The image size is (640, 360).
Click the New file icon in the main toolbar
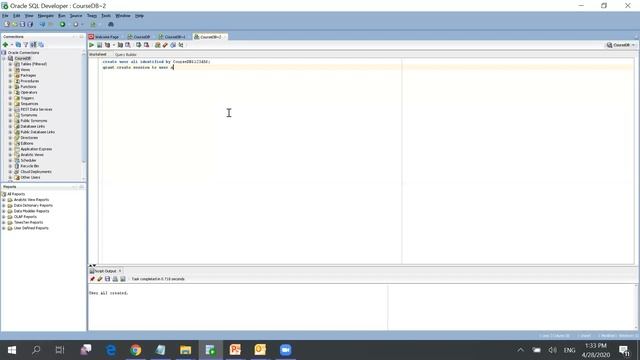tap(7, 24)
